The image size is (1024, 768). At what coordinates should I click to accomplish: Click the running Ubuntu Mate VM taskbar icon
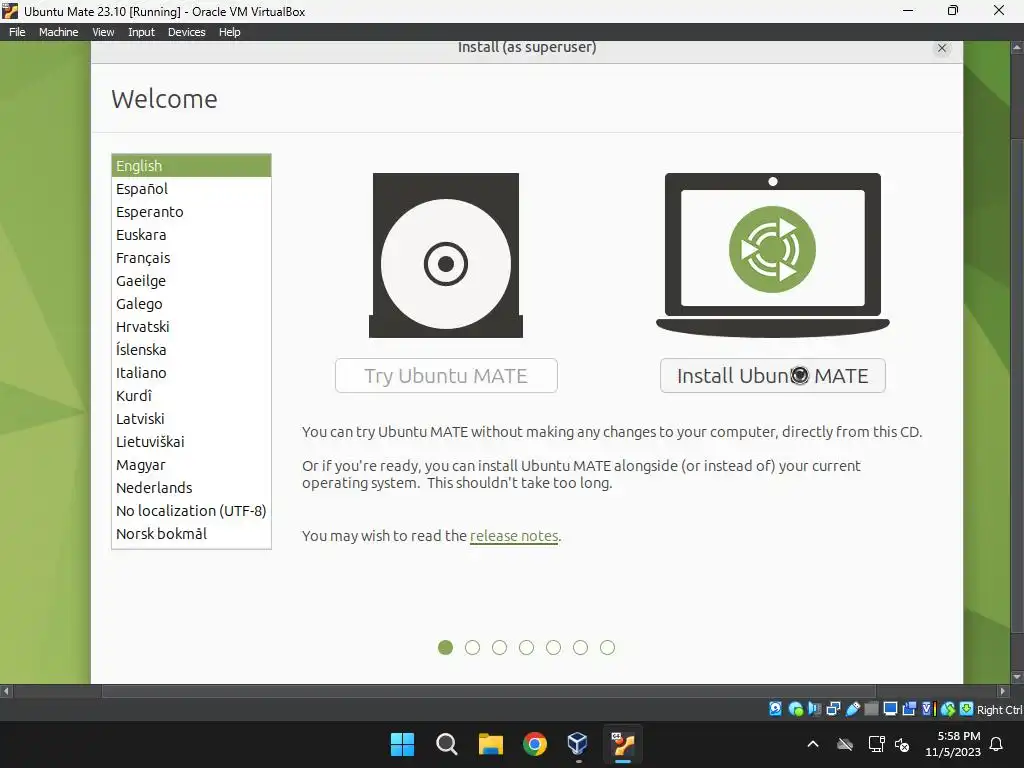tap(622, 744)
